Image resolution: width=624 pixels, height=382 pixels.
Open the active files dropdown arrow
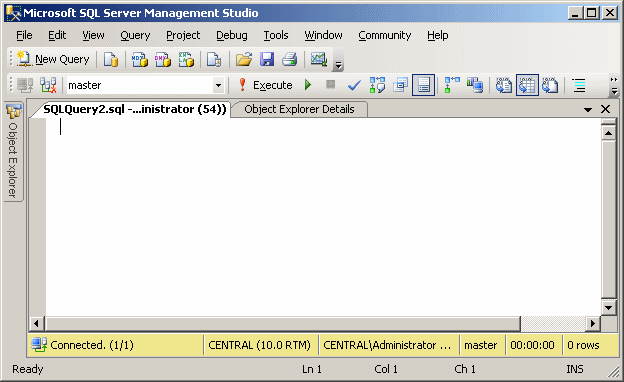pos(588,109)
